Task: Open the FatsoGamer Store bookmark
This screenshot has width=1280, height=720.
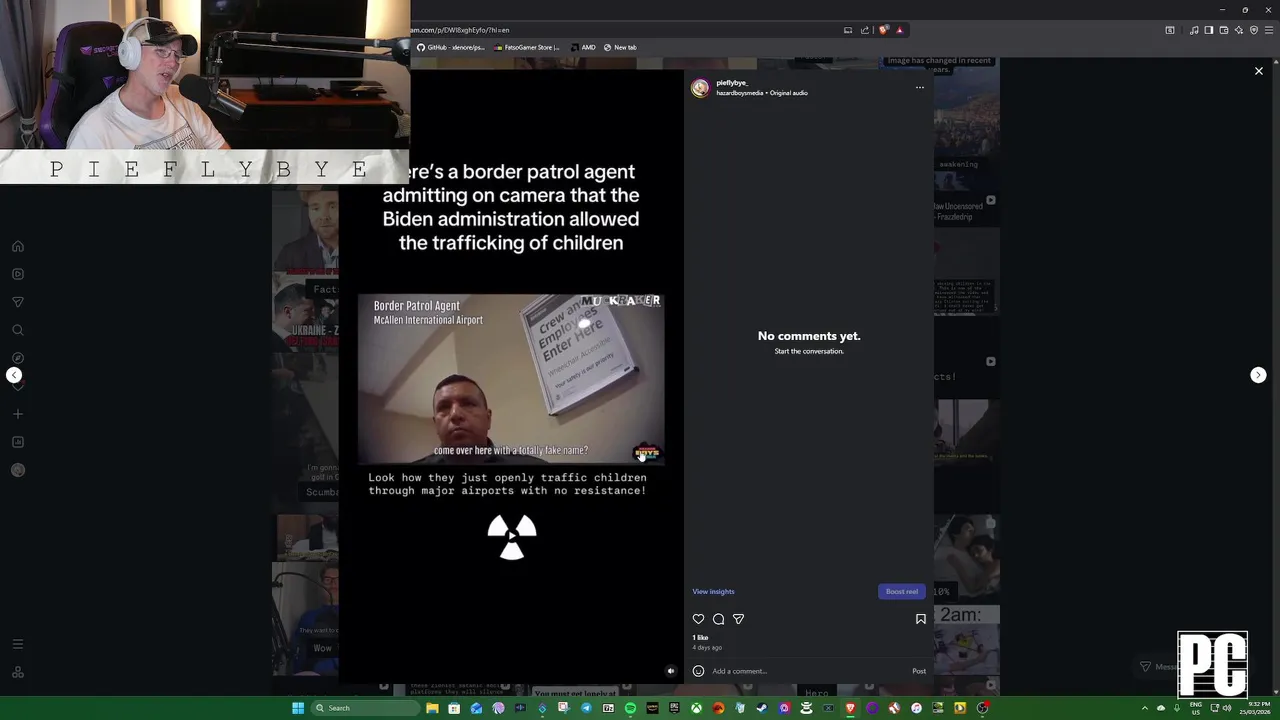Action: pyautogui.click(x=527, y=47)
